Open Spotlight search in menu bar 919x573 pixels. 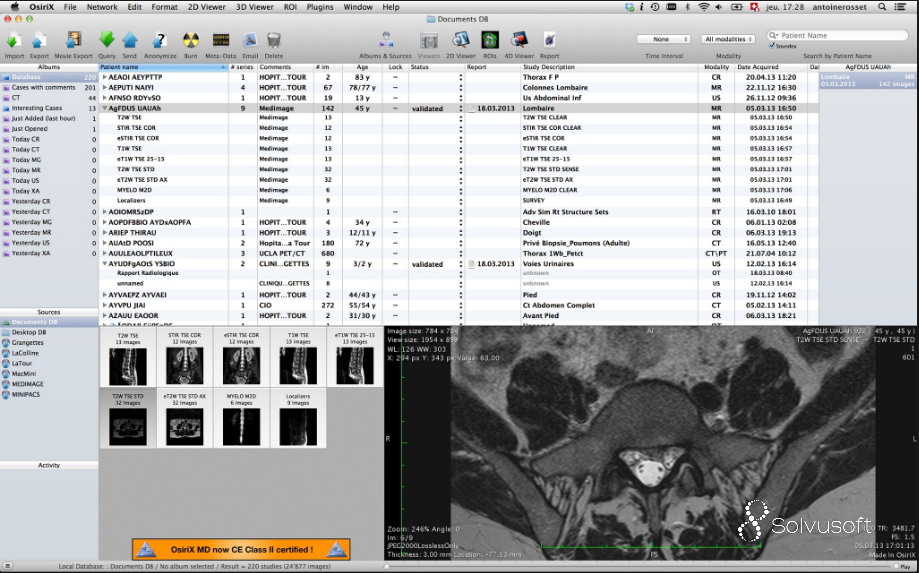point(882,7)
